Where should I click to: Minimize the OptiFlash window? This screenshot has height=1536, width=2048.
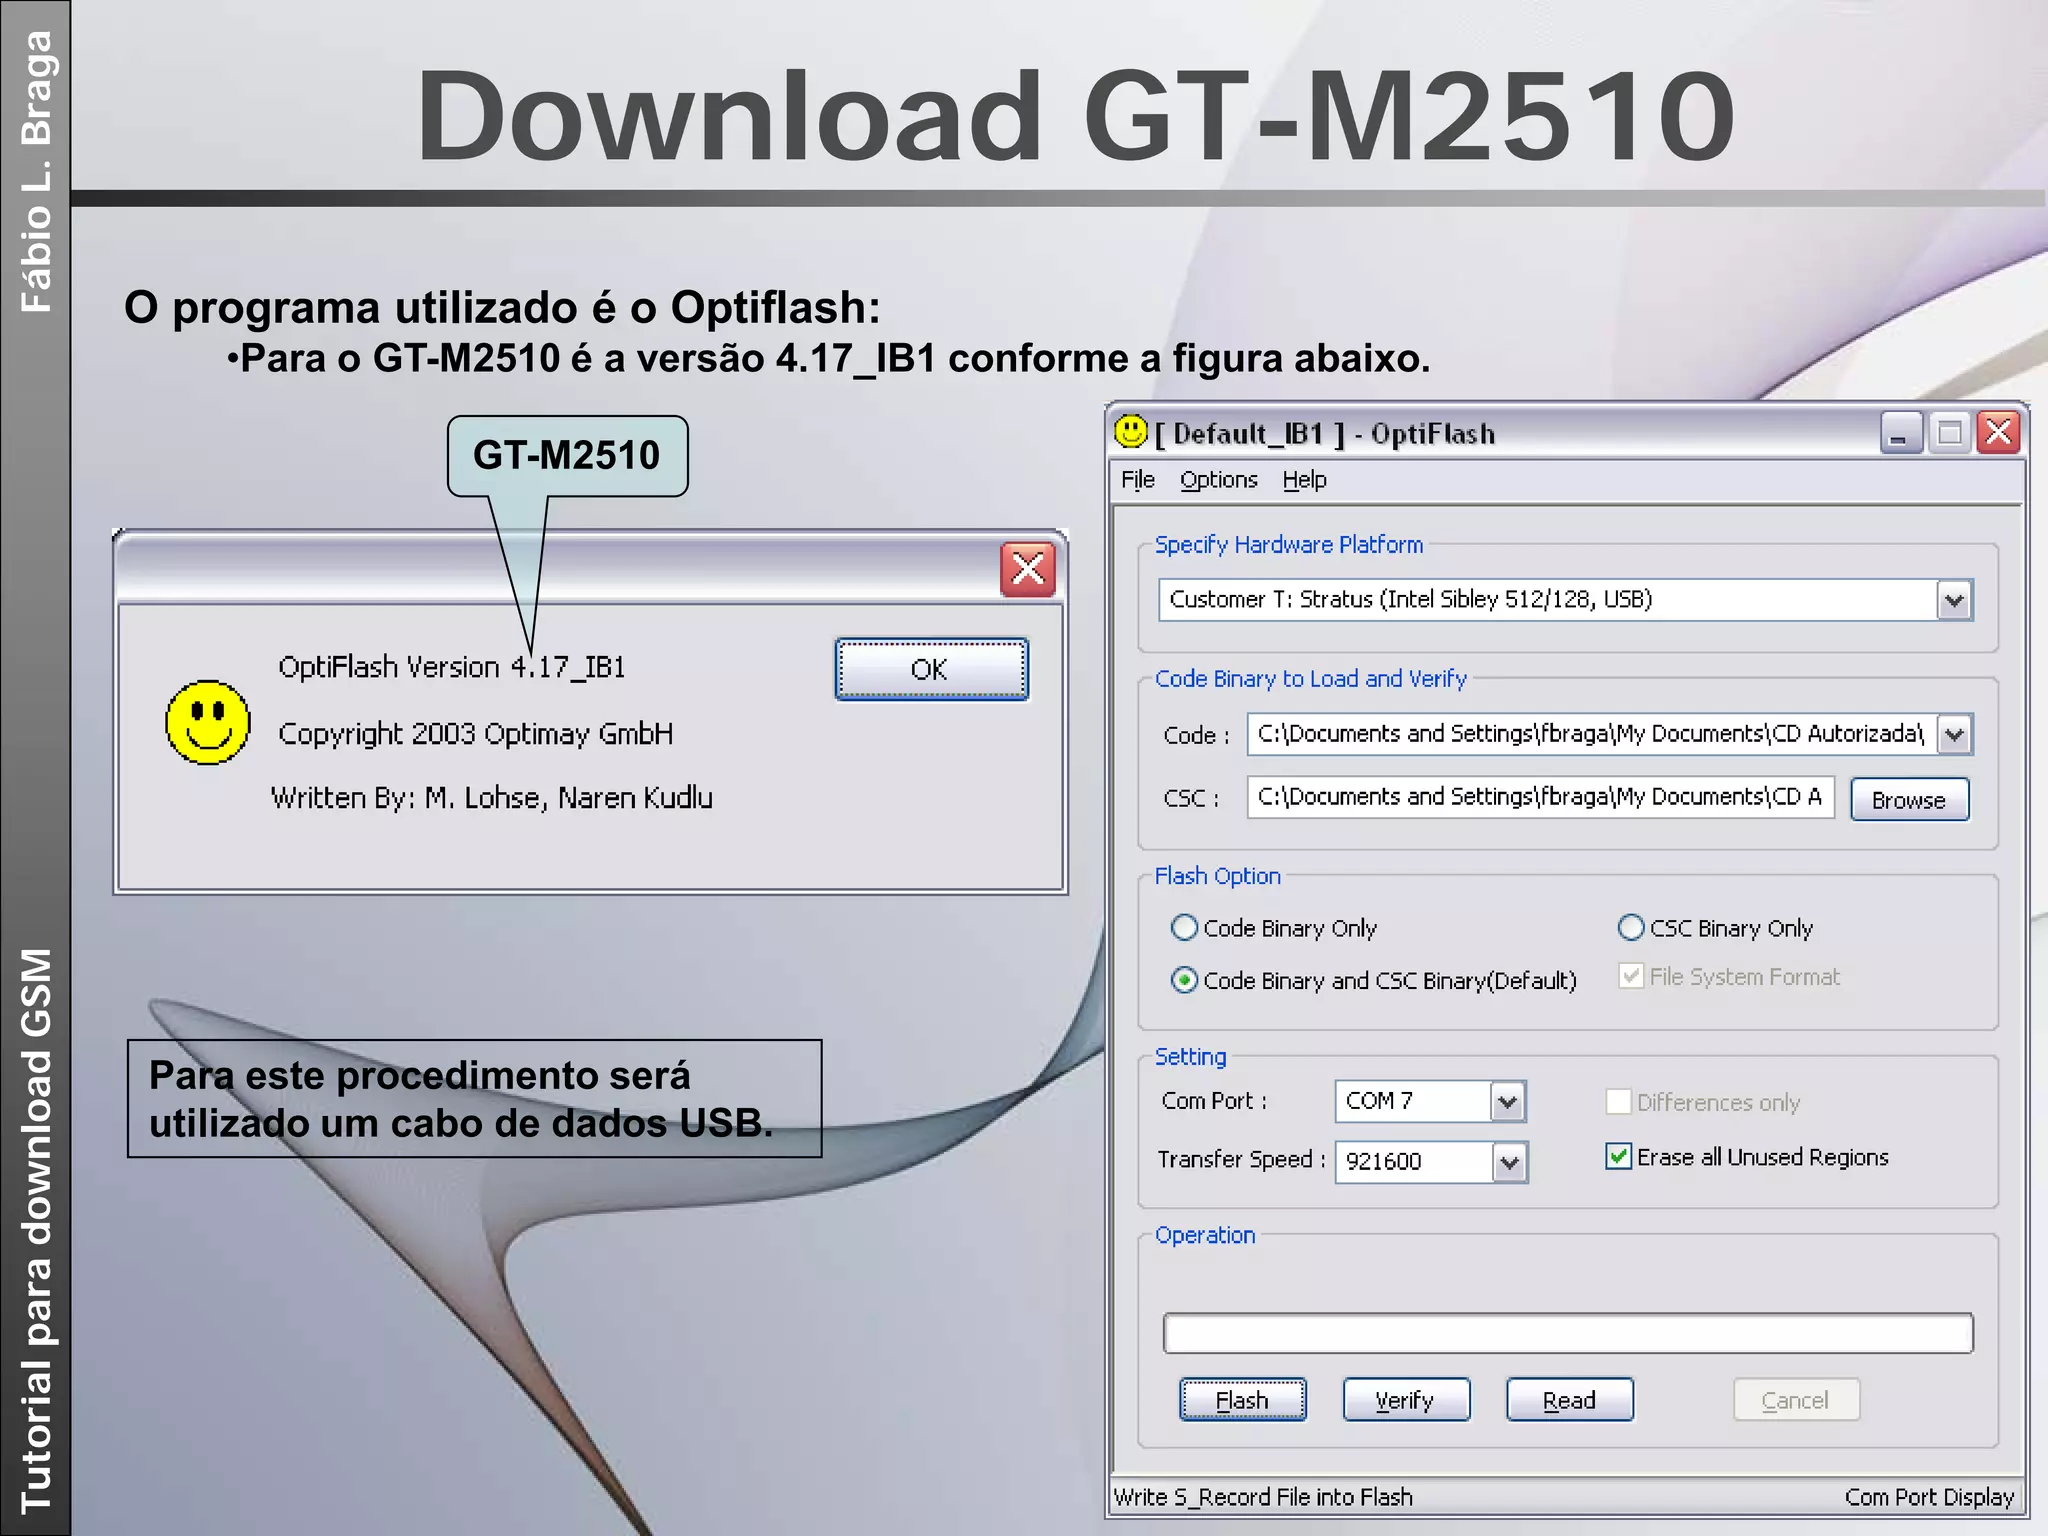(1900, 434)
